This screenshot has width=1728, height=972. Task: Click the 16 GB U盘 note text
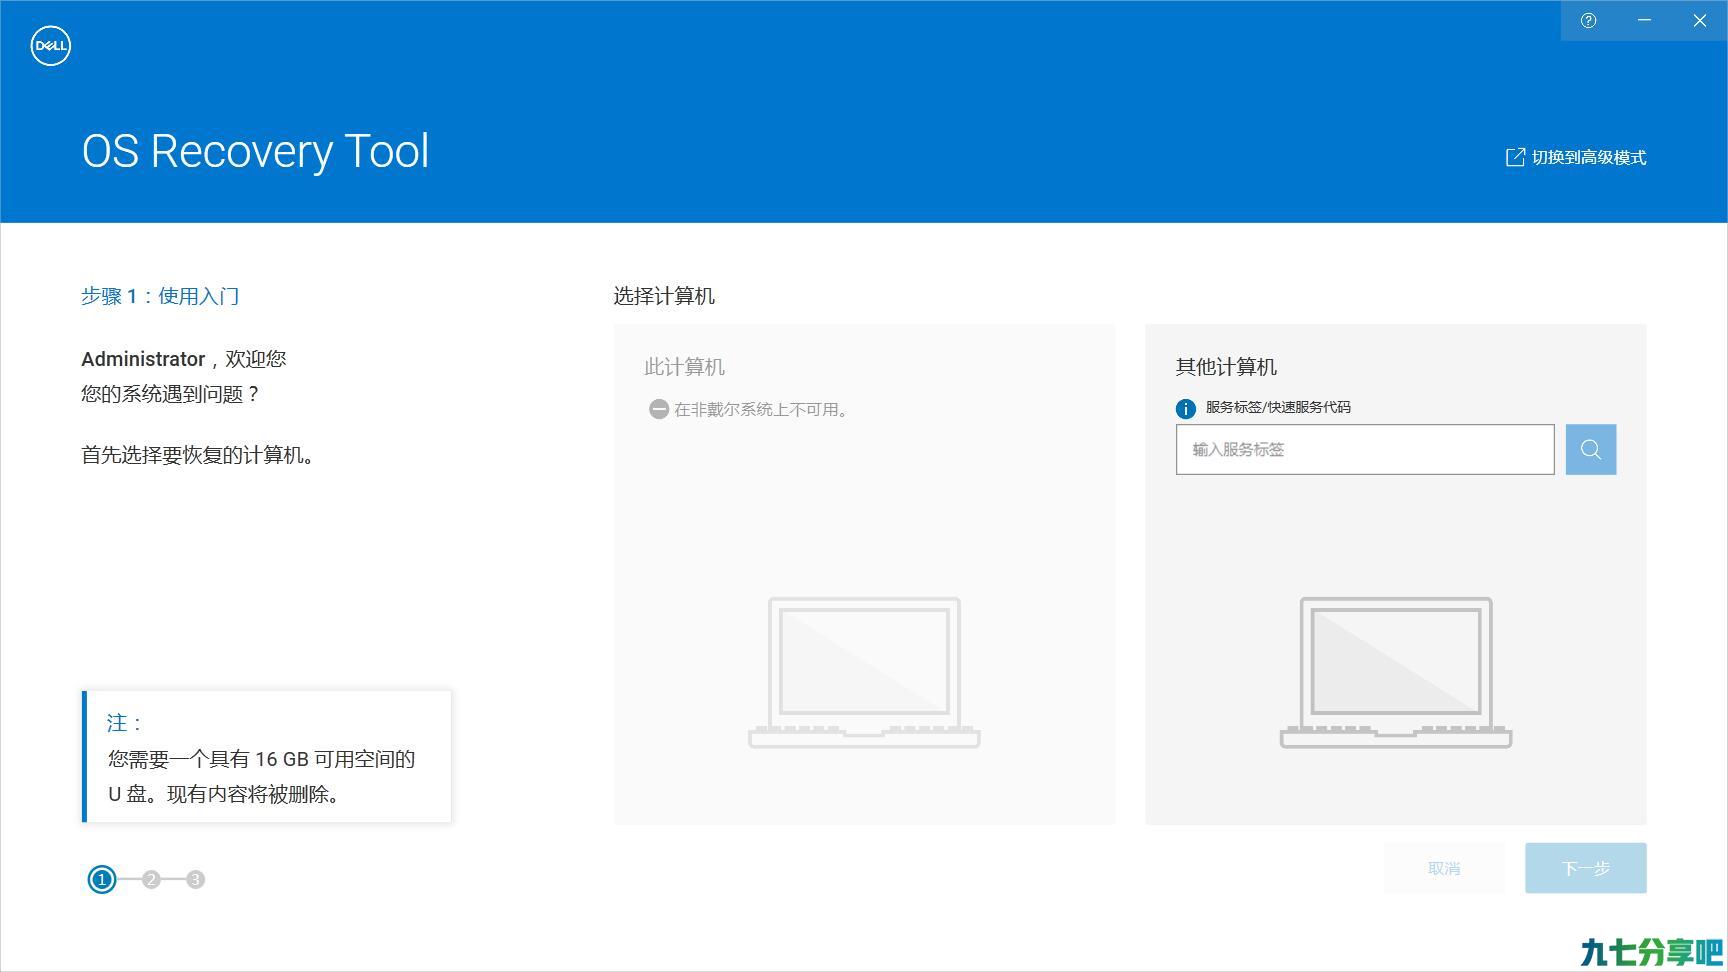(262, 777)
